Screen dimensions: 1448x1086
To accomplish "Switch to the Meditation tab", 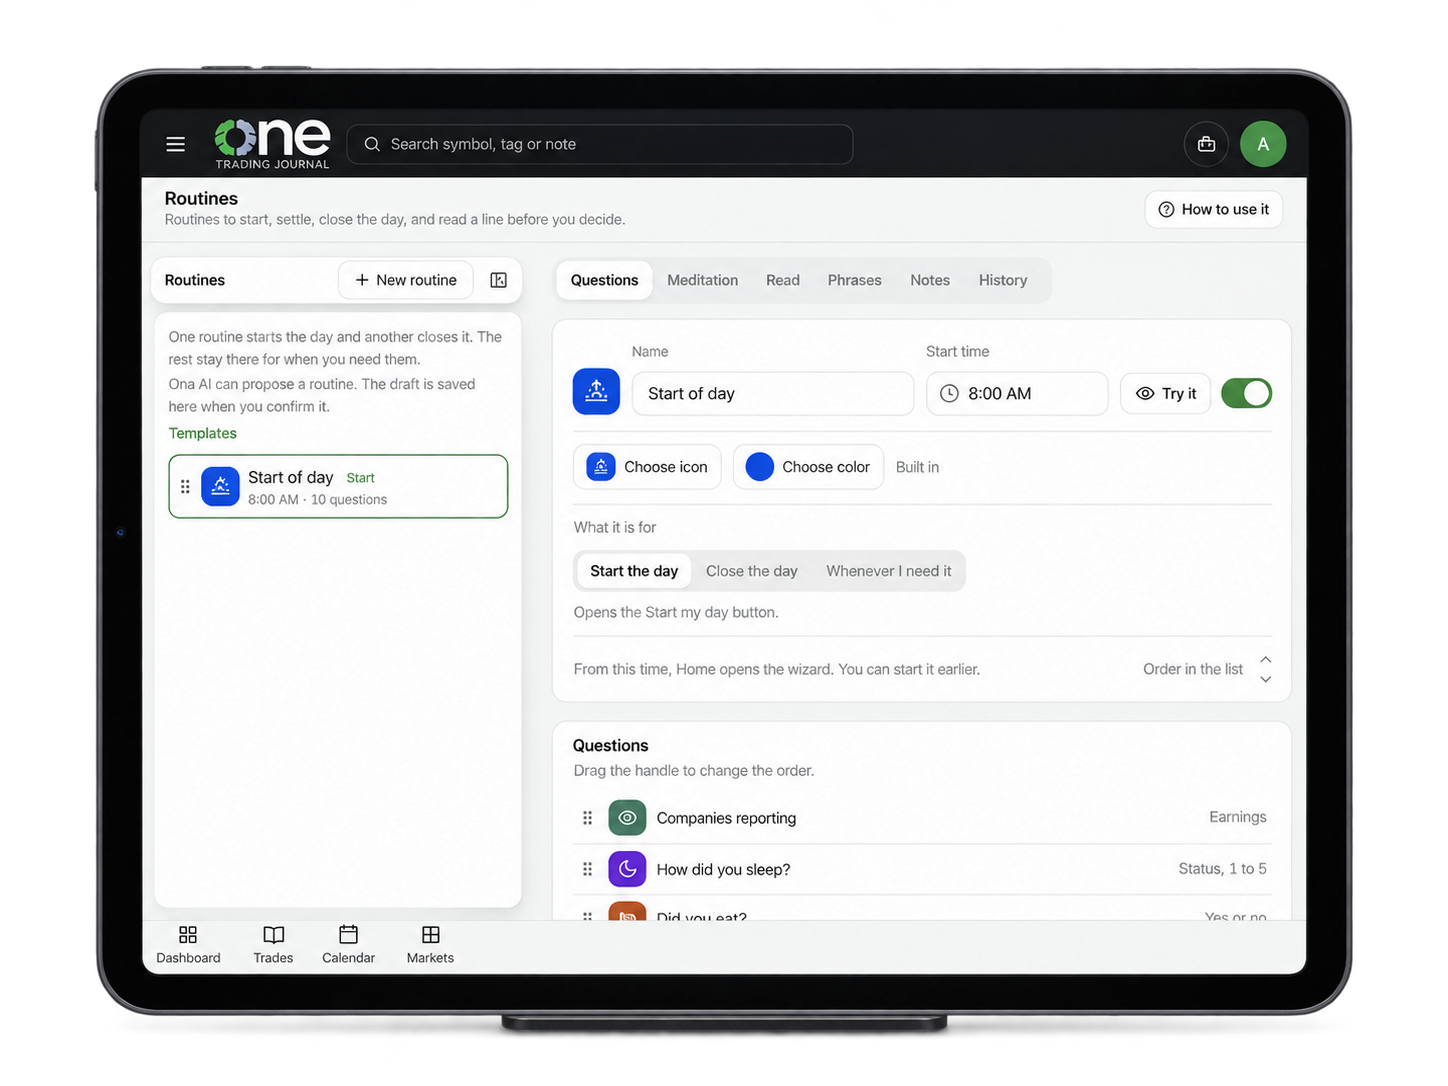I will pyautogui.click(x=703, y=280).
